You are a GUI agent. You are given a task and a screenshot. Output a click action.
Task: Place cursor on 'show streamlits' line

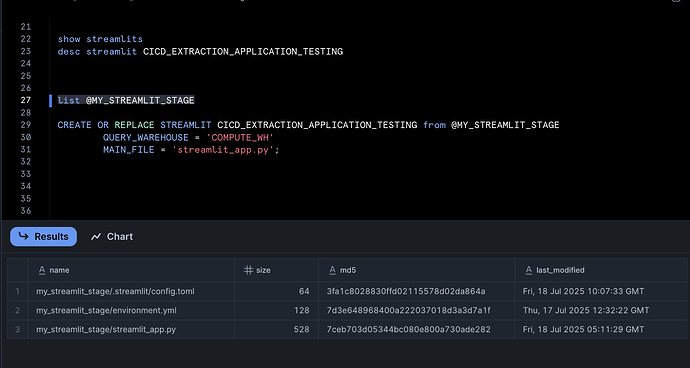pos(100,39)
